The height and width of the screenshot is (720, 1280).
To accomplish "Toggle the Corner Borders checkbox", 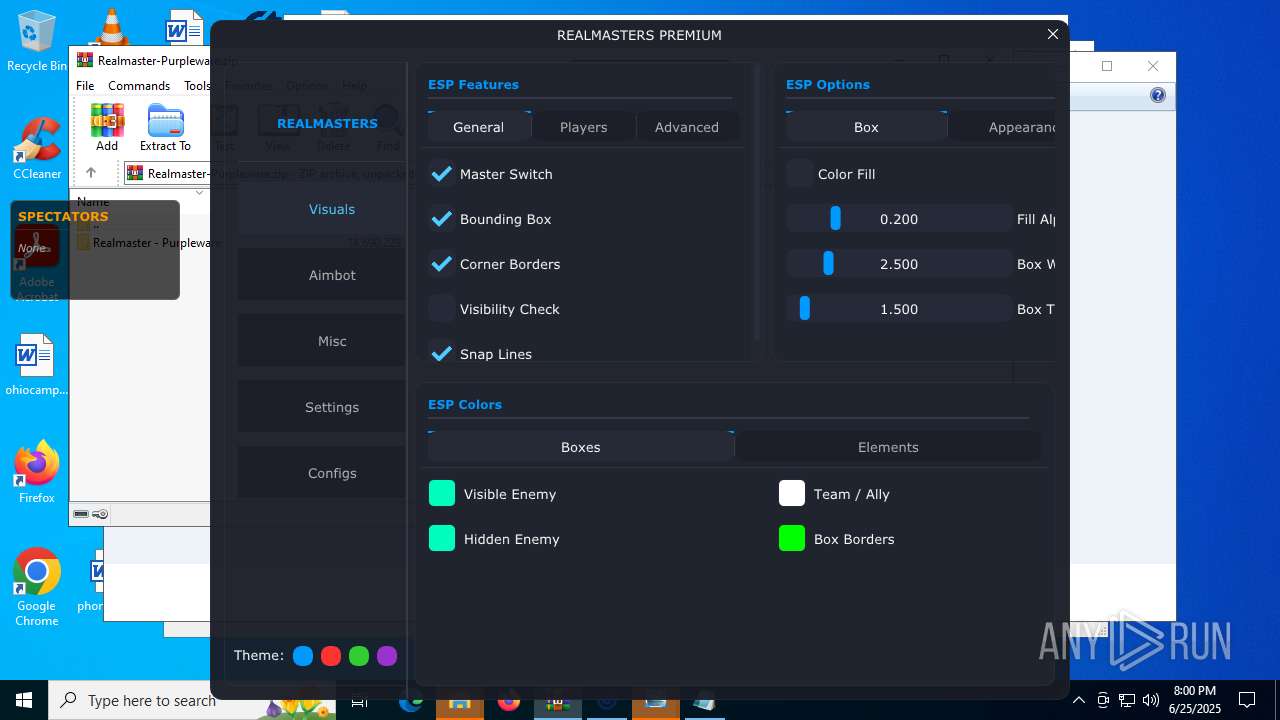I will coord(441,264).
